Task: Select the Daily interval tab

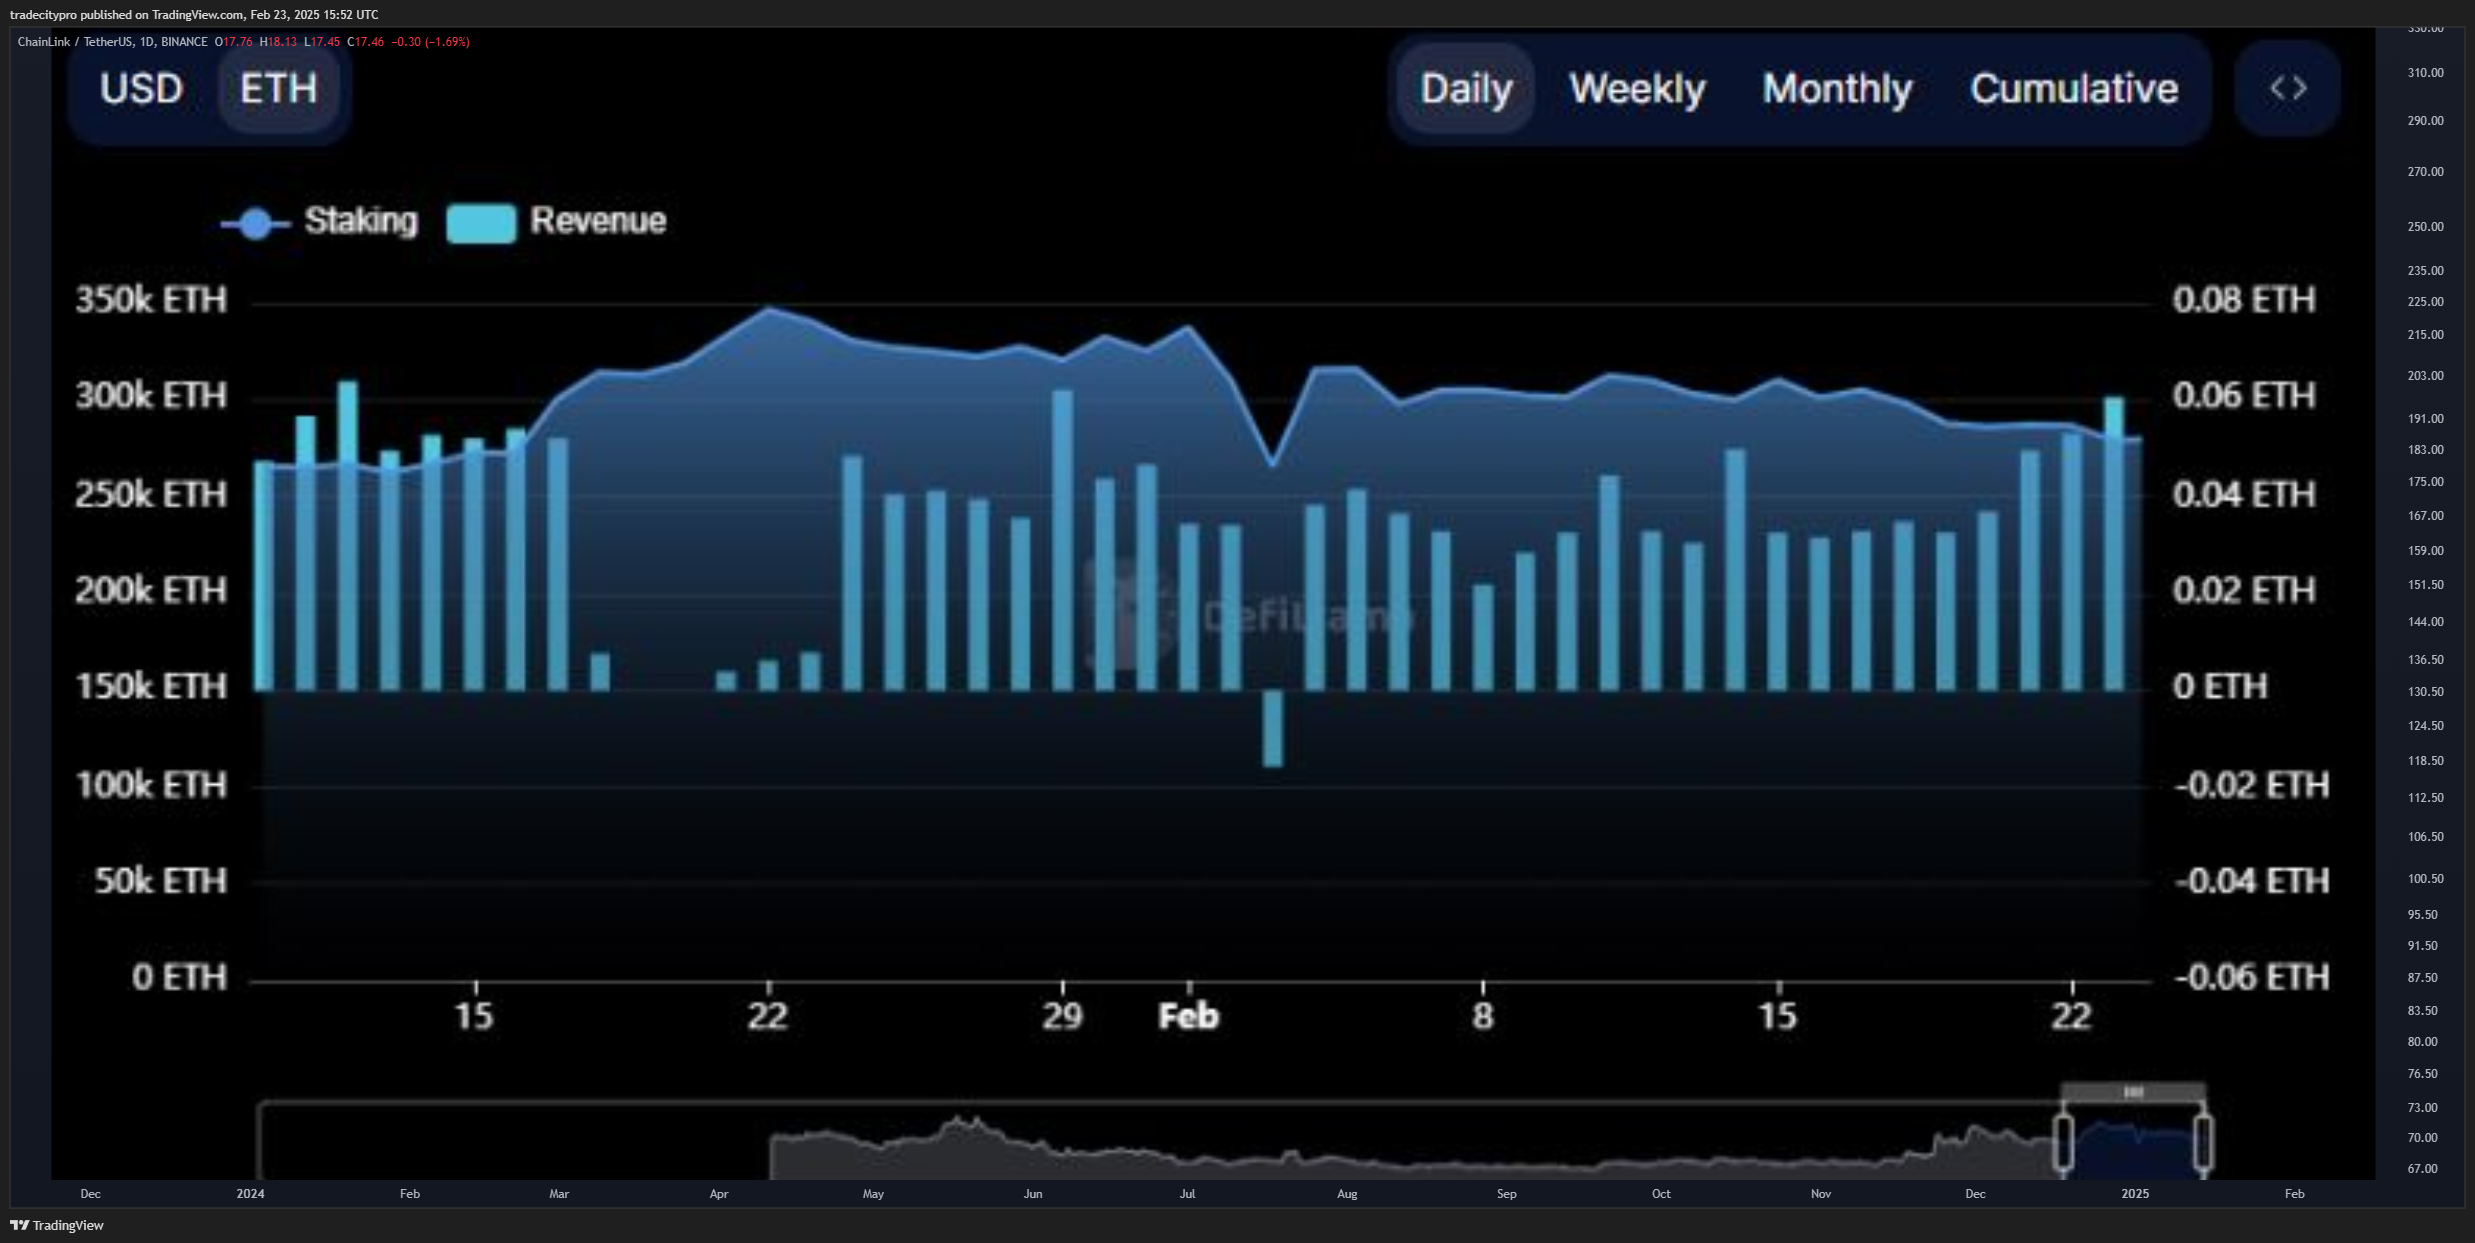Action: [x=1466, y=88]
